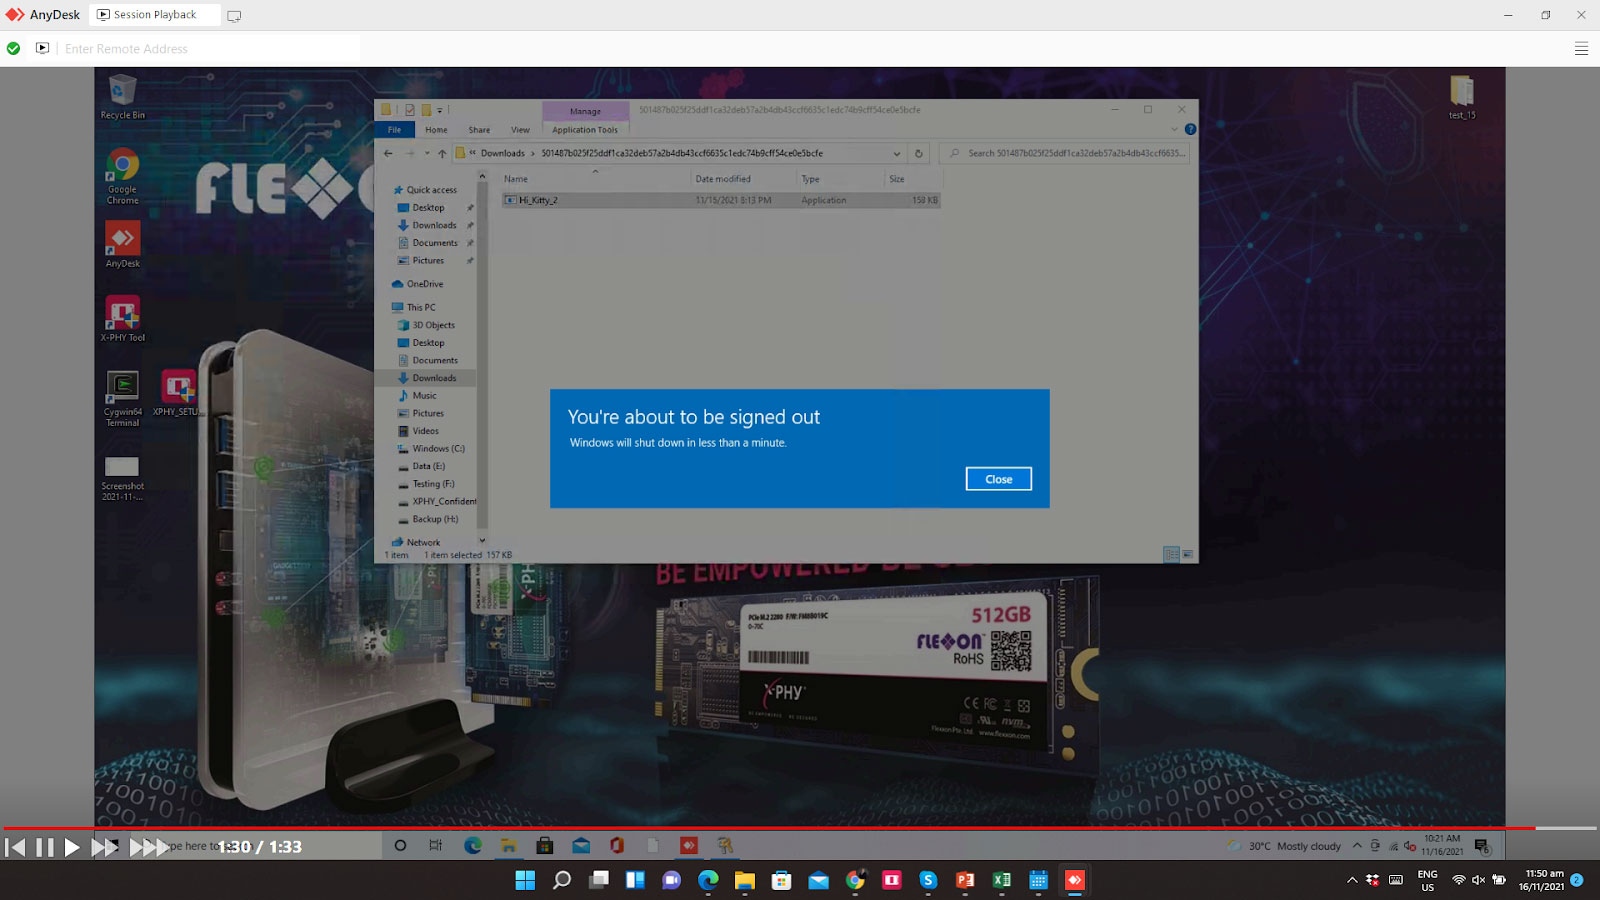Jump back to start of session recording

point(15,847)
